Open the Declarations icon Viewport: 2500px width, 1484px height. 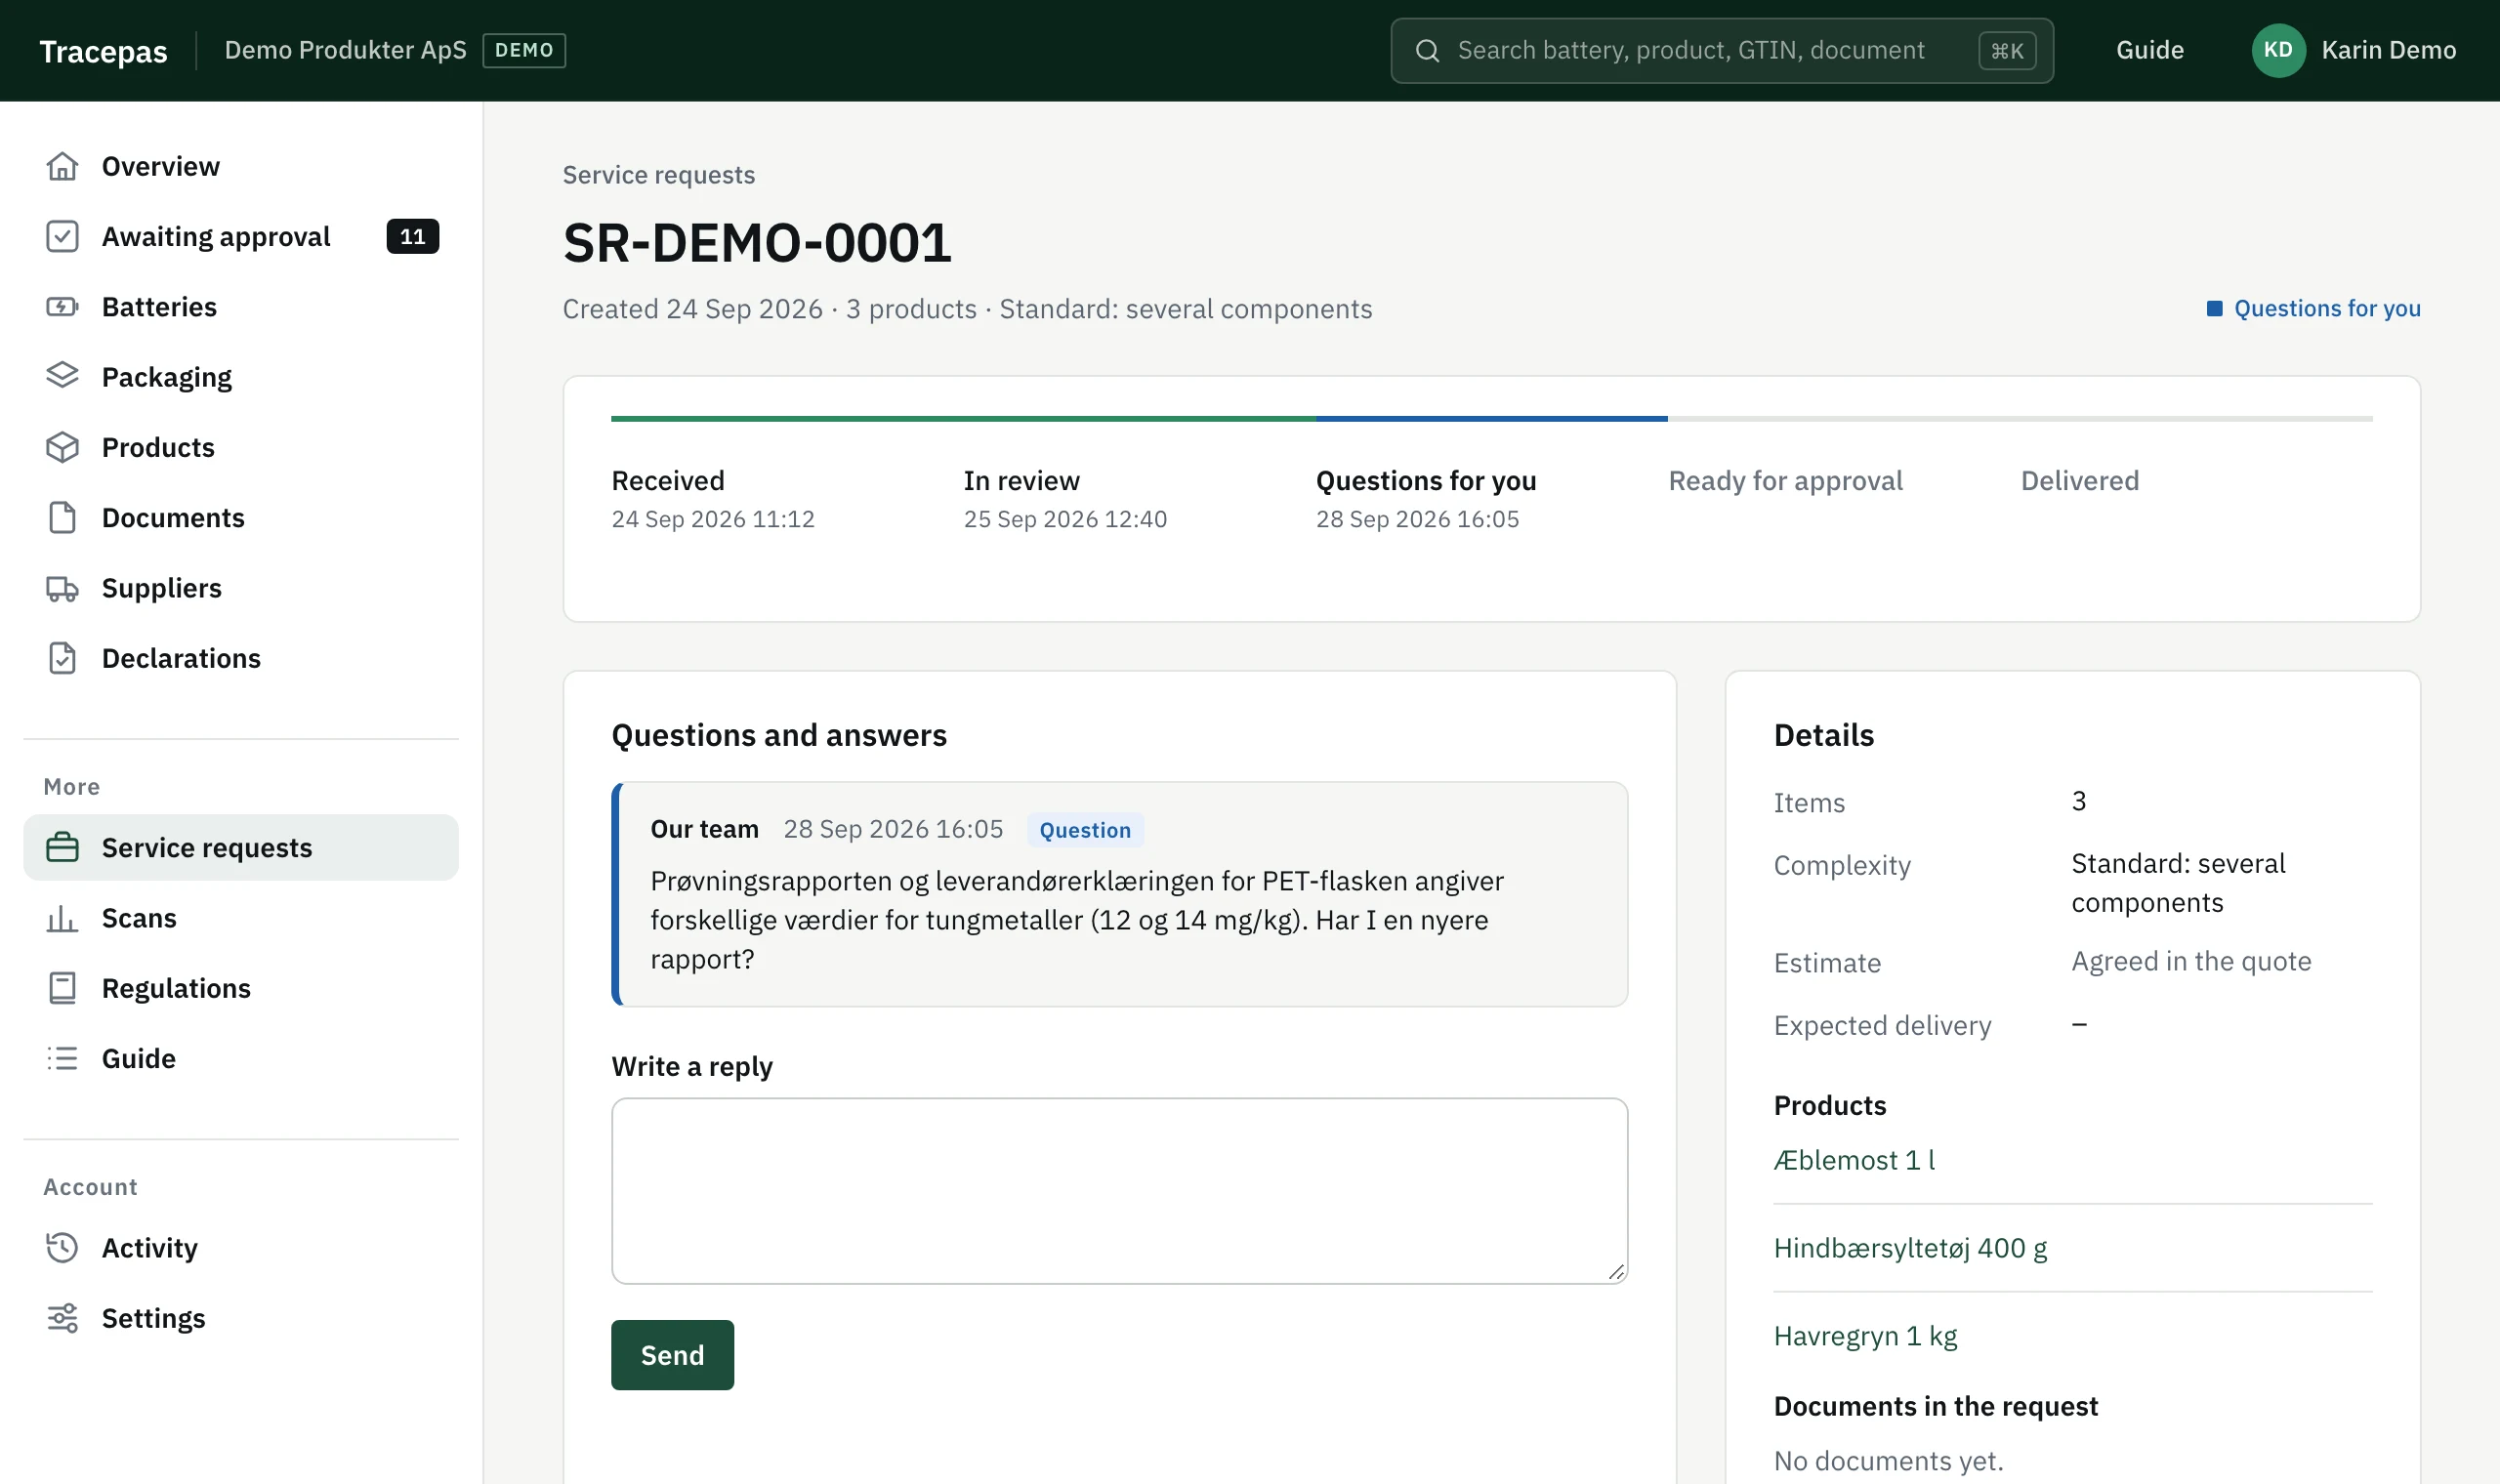[x=62, y=658]
